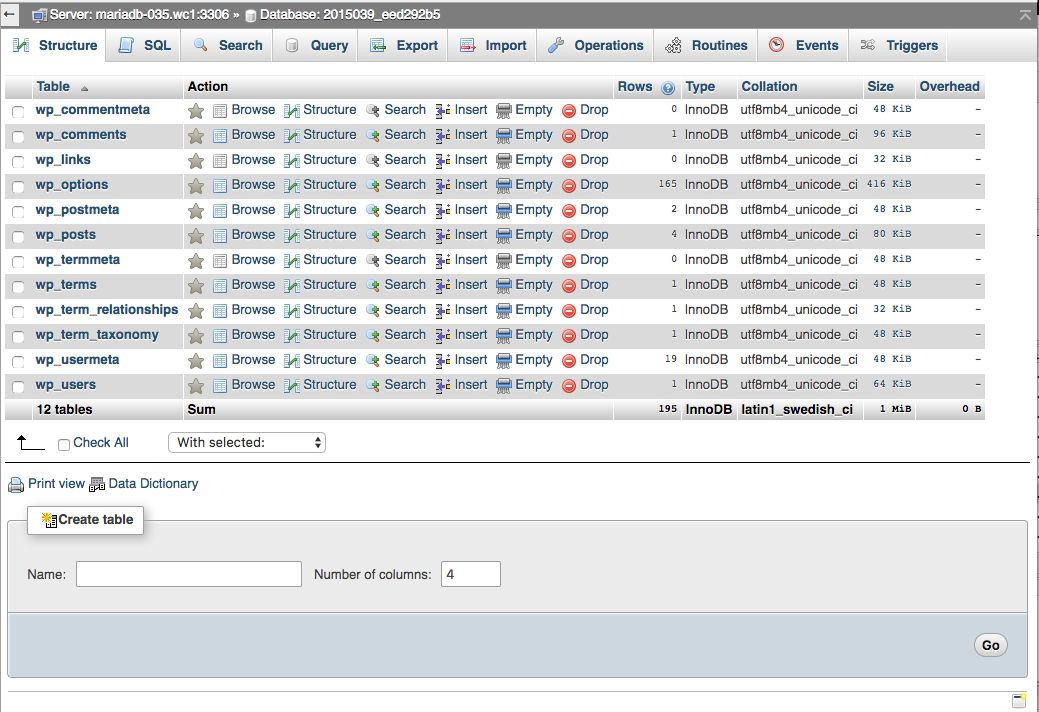Select the wp_usermeta table checkbox

coord(19,362)
